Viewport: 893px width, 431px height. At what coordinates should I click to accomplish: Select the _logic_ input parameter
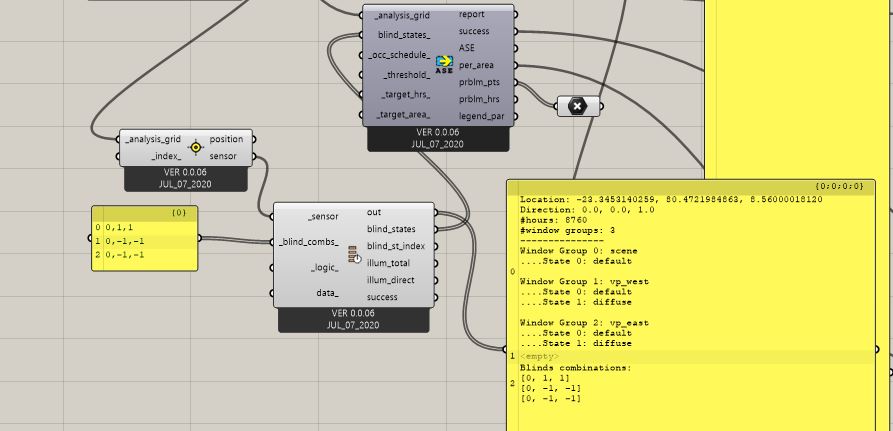[x=325, y=268]
